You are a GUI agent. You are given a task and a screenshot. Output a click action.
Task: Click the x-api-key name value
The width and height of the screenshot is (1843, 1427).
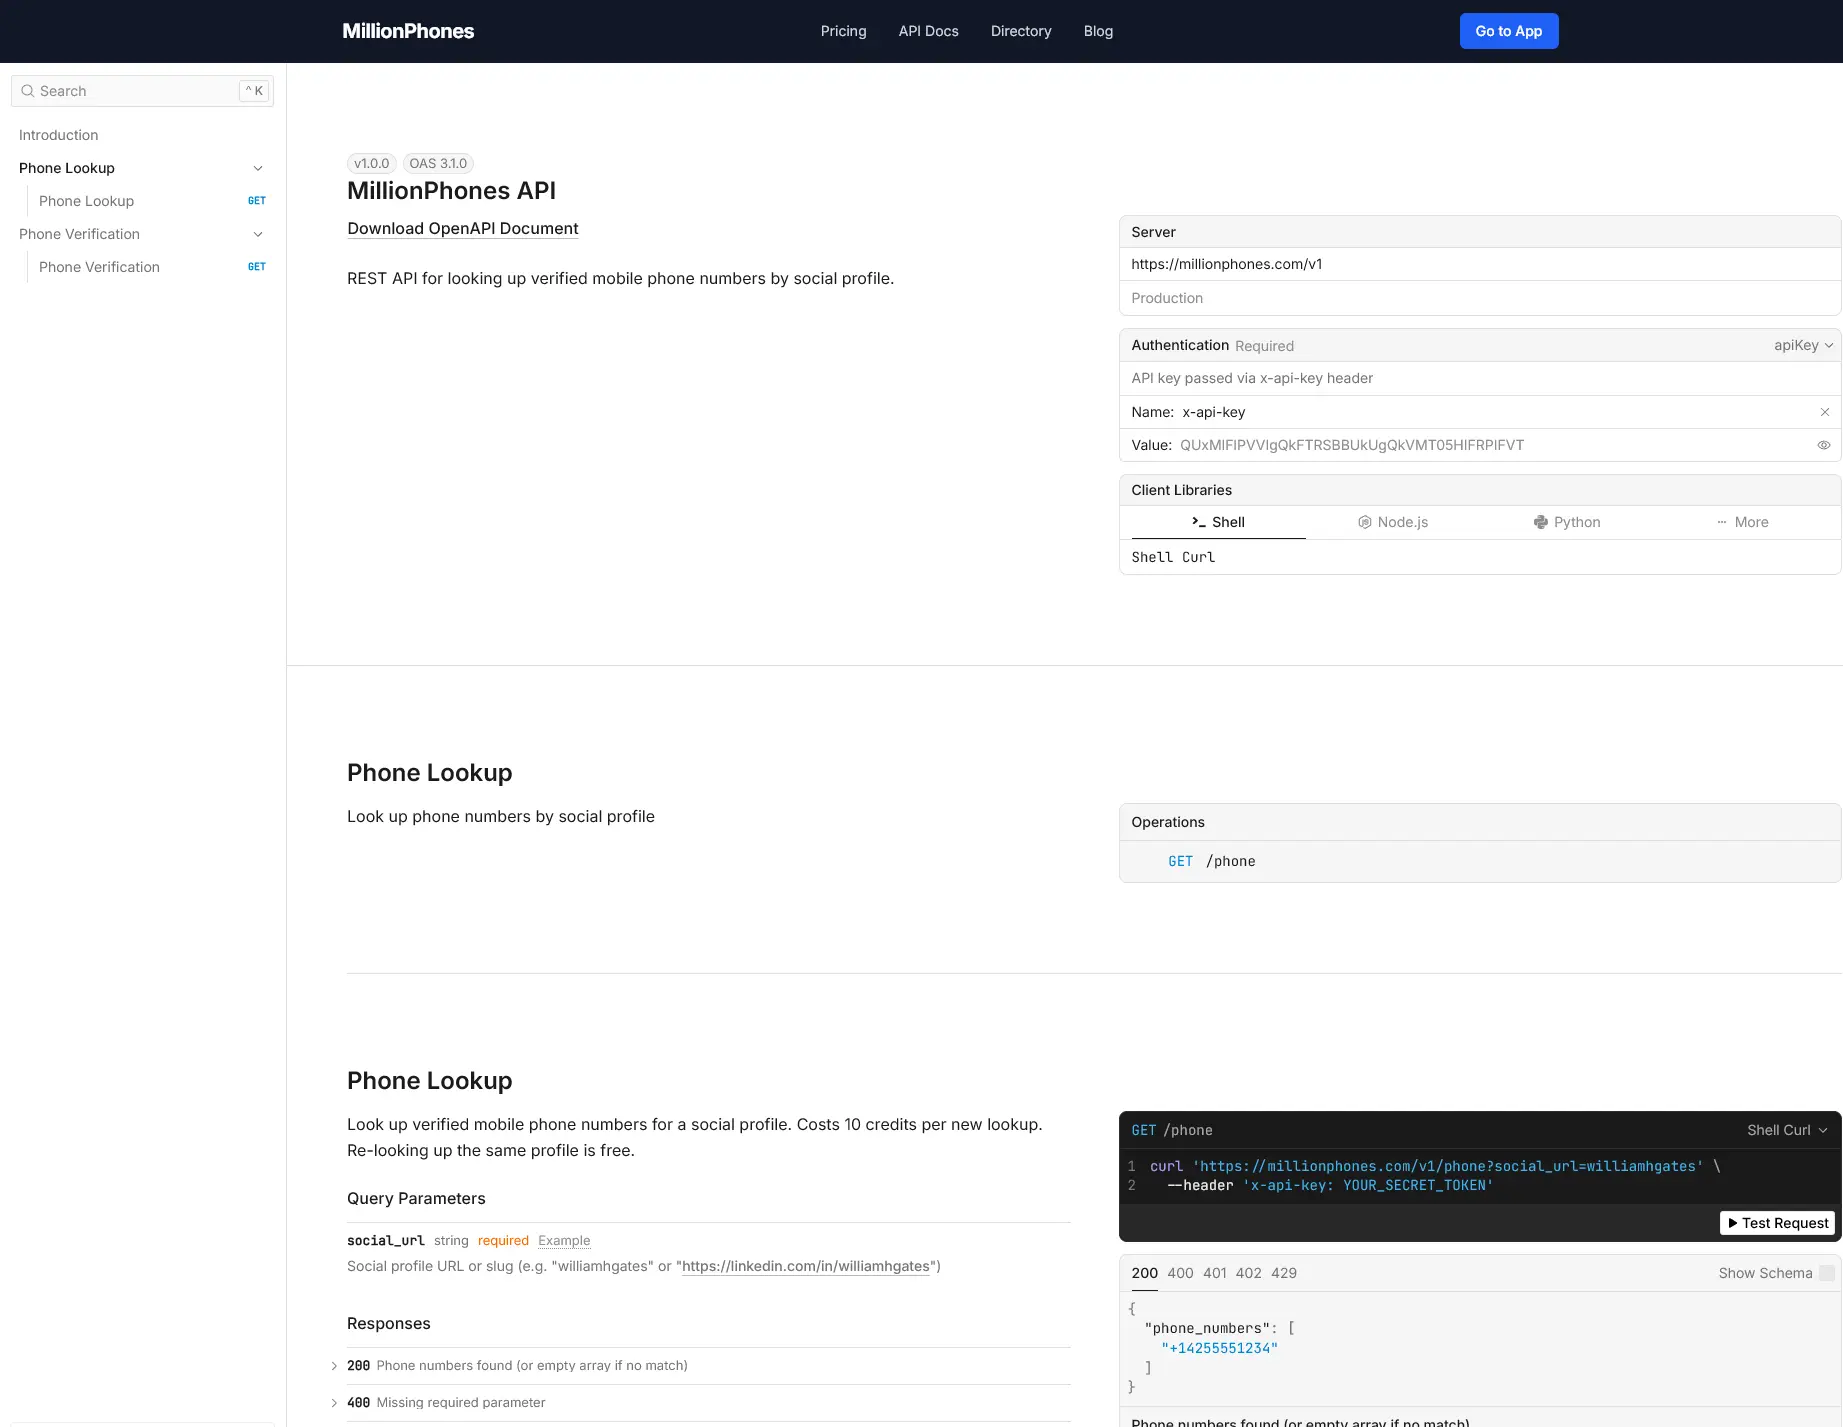tap(1214, 412)
